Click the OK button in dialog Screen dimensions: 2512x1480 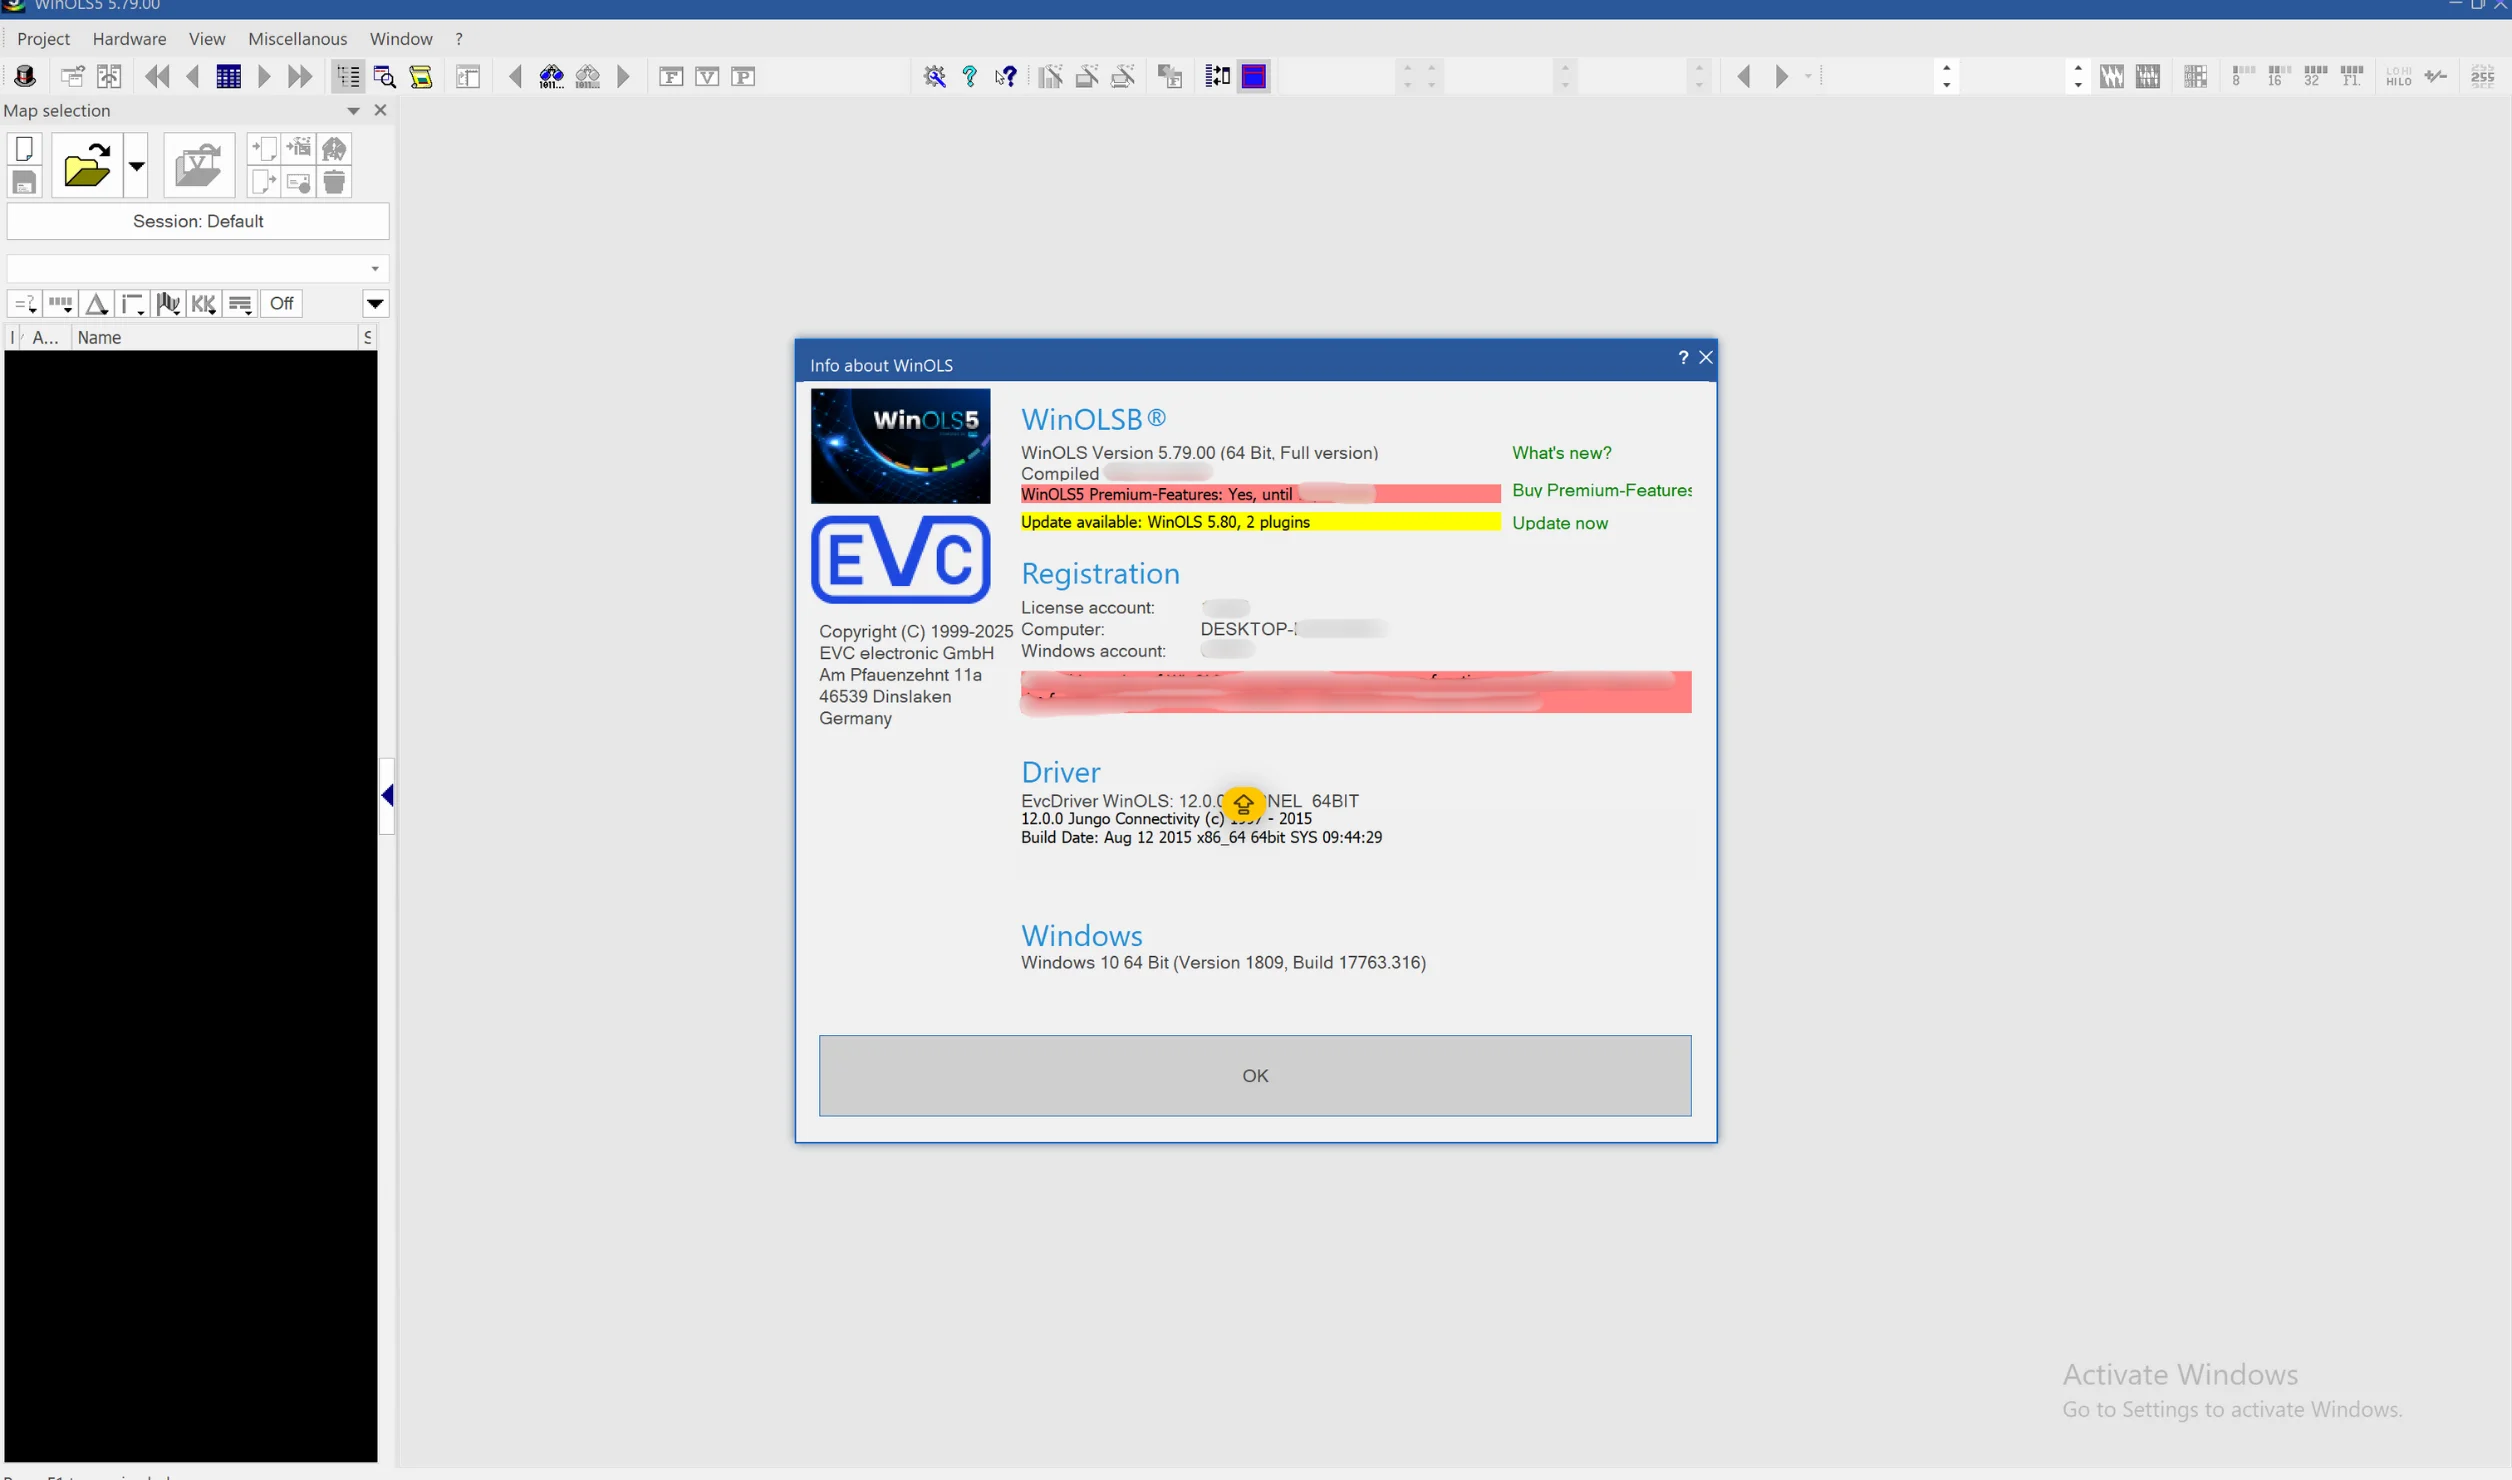(x=1254, y=1075)
